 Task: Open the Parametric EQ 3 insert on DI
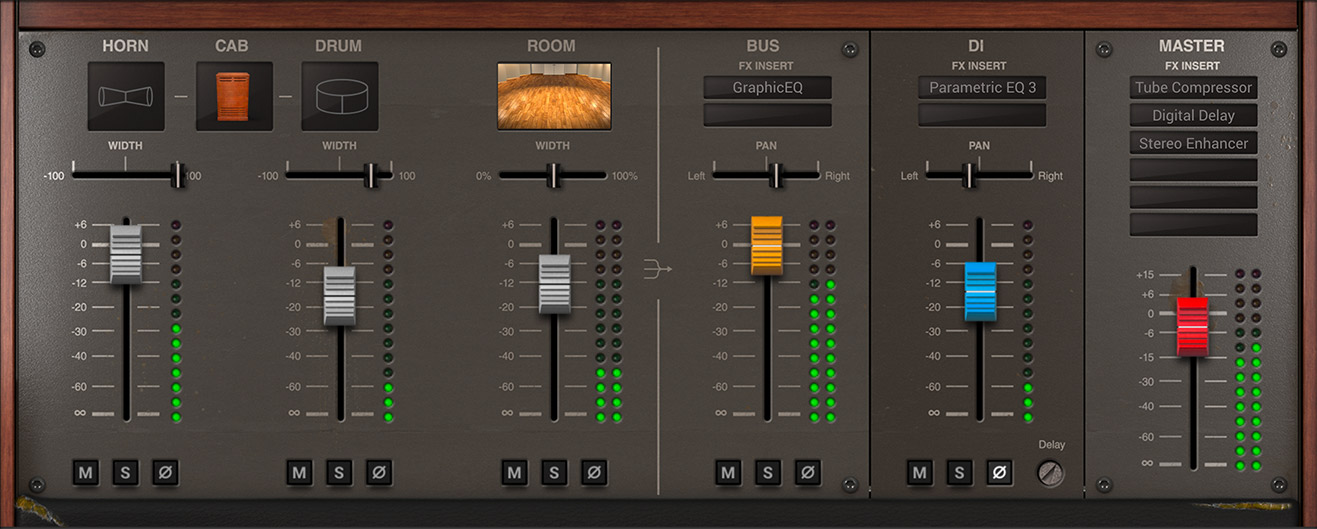[x=982, y=88]
